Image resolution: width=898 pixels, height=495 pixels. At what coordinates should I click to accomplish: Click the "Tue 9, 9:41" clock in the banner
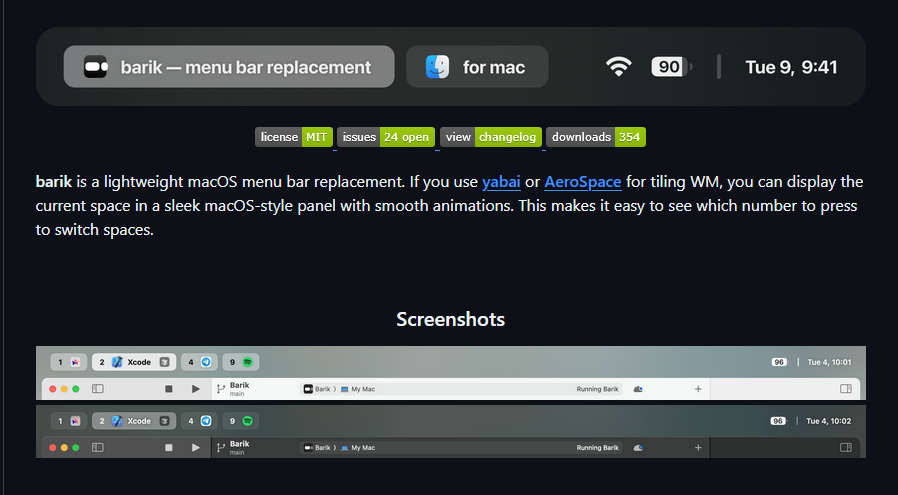tap(791, 67)
